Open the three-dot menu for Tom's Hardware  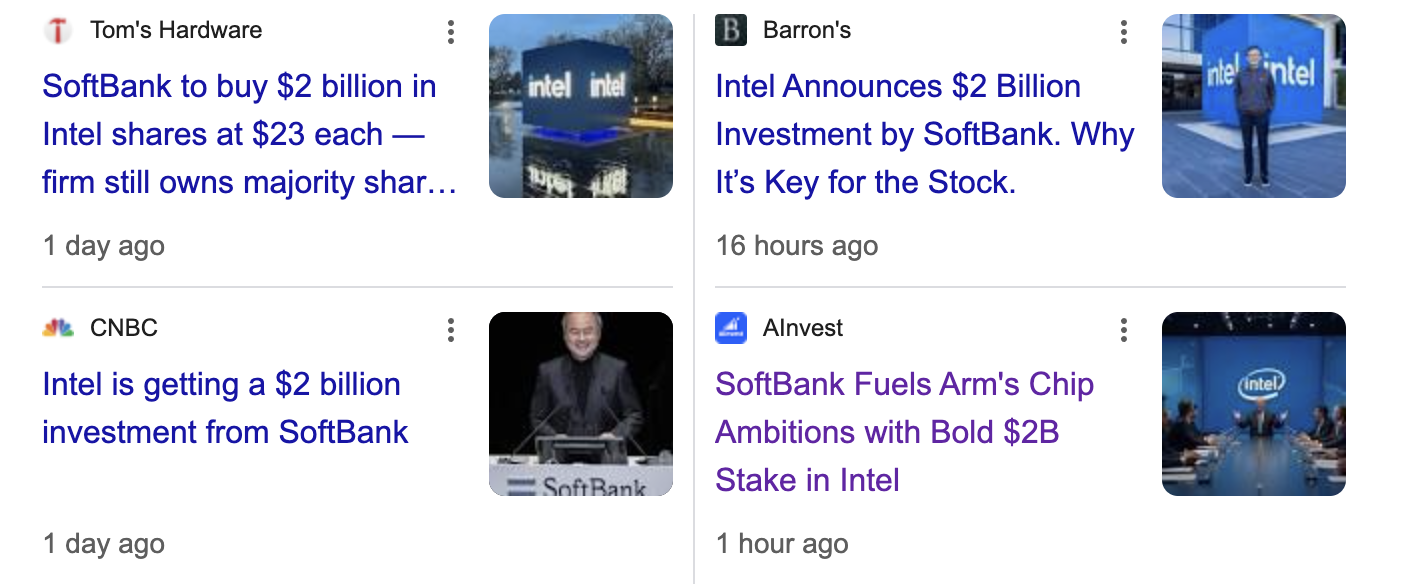pos(451,33)
